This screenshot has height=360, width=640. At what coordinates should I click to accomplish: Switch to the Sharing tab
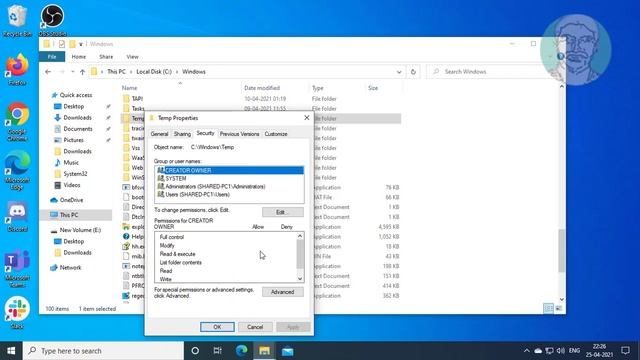coord(182,134)
